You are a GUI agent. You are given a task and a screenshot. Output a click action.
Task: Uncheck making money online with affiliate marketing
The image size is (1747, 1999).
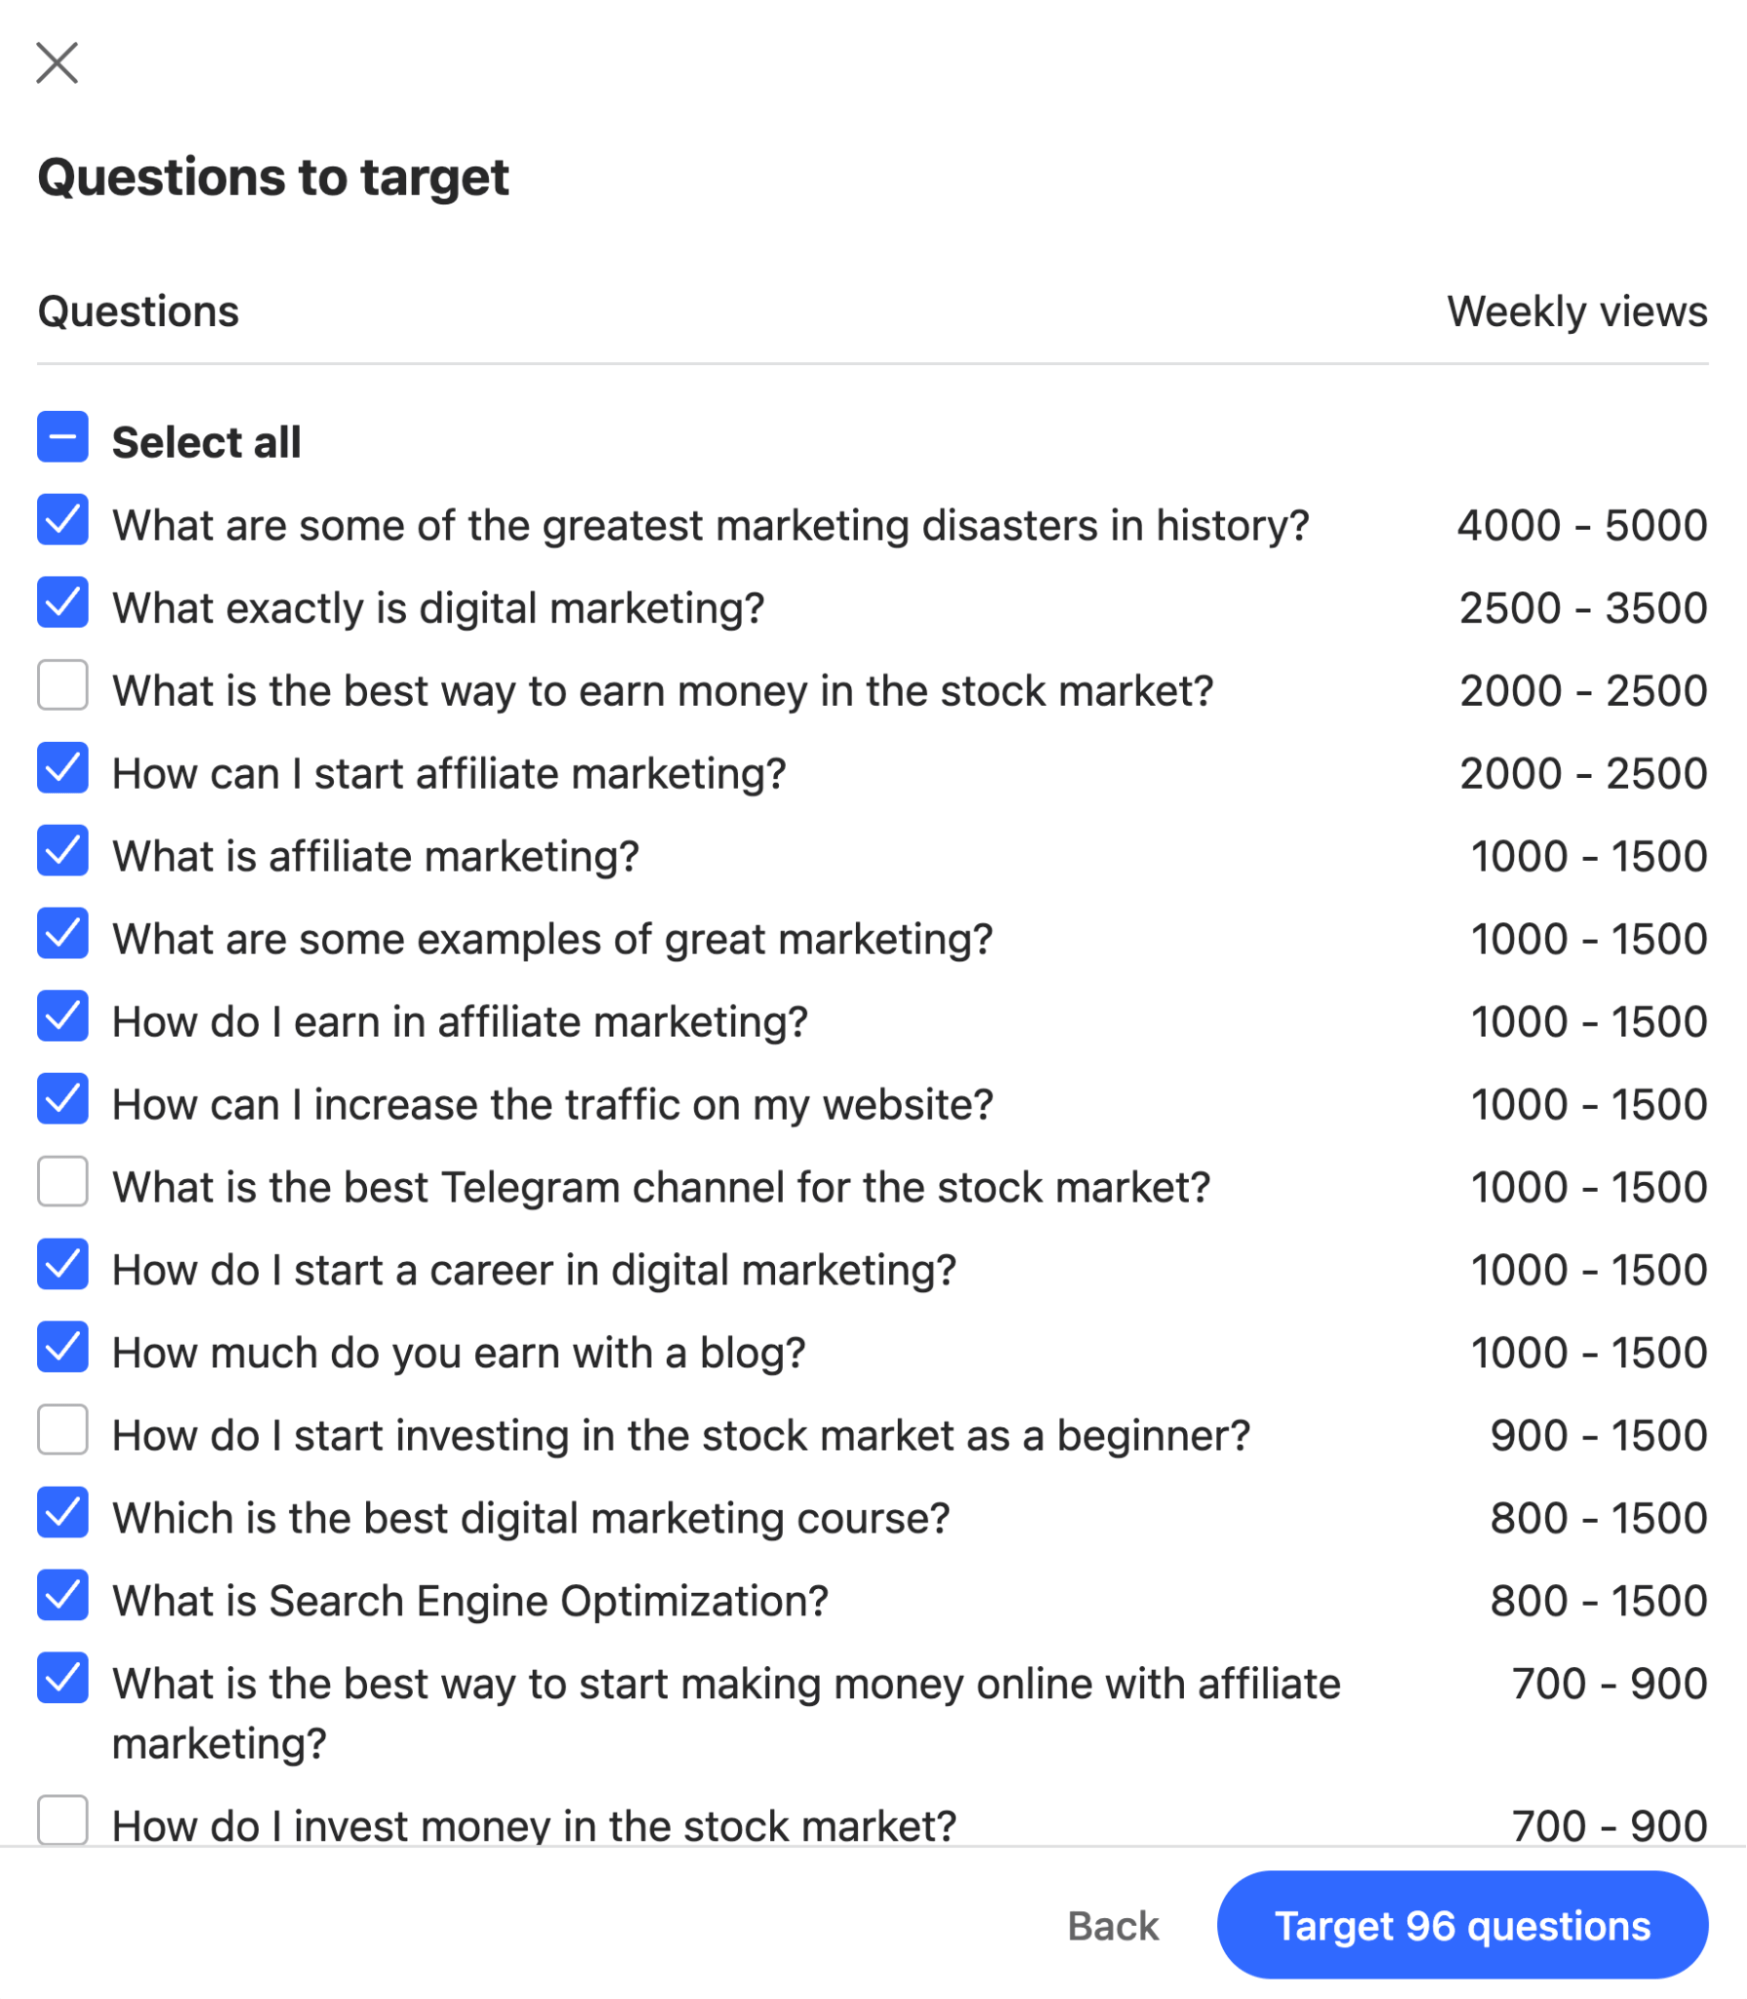point(62,1683)
